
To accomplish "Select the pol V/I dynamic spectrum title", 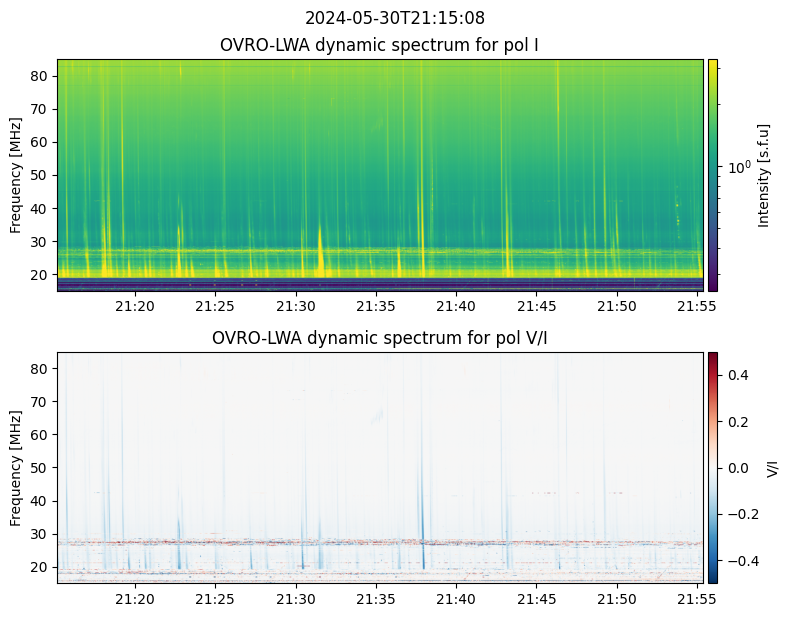I will coord(379,338).
